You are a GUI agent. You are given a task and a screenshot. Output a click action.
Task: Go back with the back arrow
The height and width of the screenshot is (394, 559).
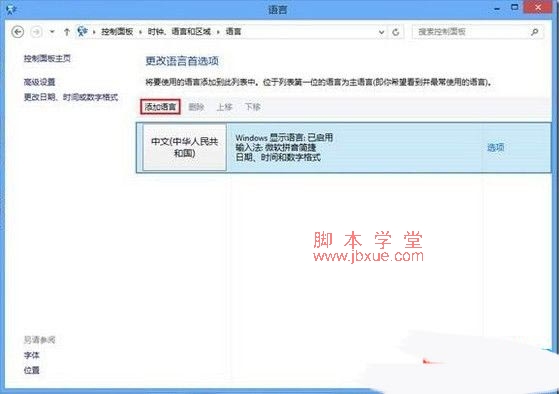point(17,32)
